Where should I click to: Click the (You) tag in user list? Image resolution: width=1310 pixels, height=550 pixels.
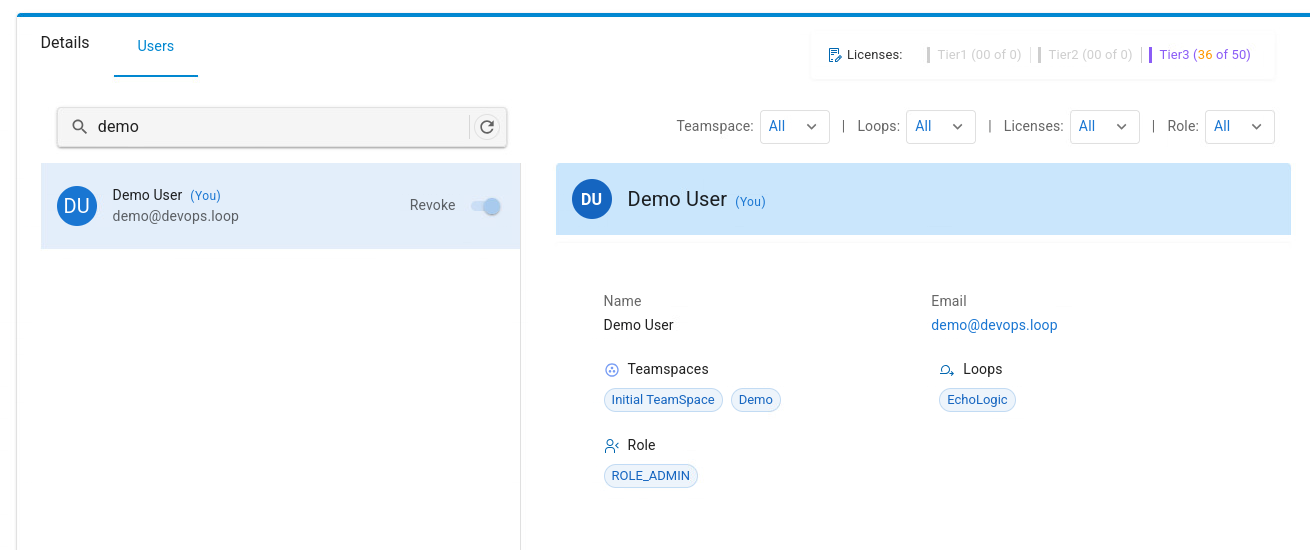[205, 196]
